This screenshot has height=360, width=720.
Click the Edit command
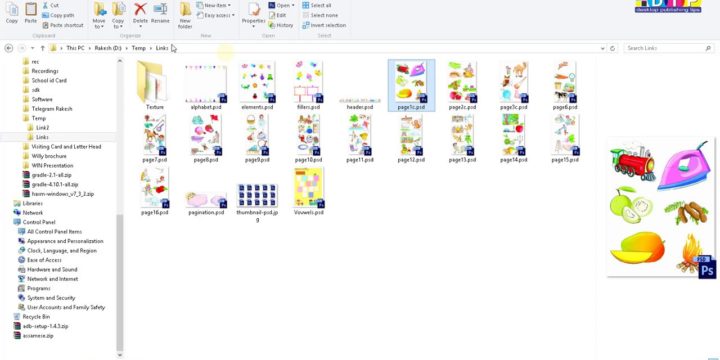click(x=277, y=15)
